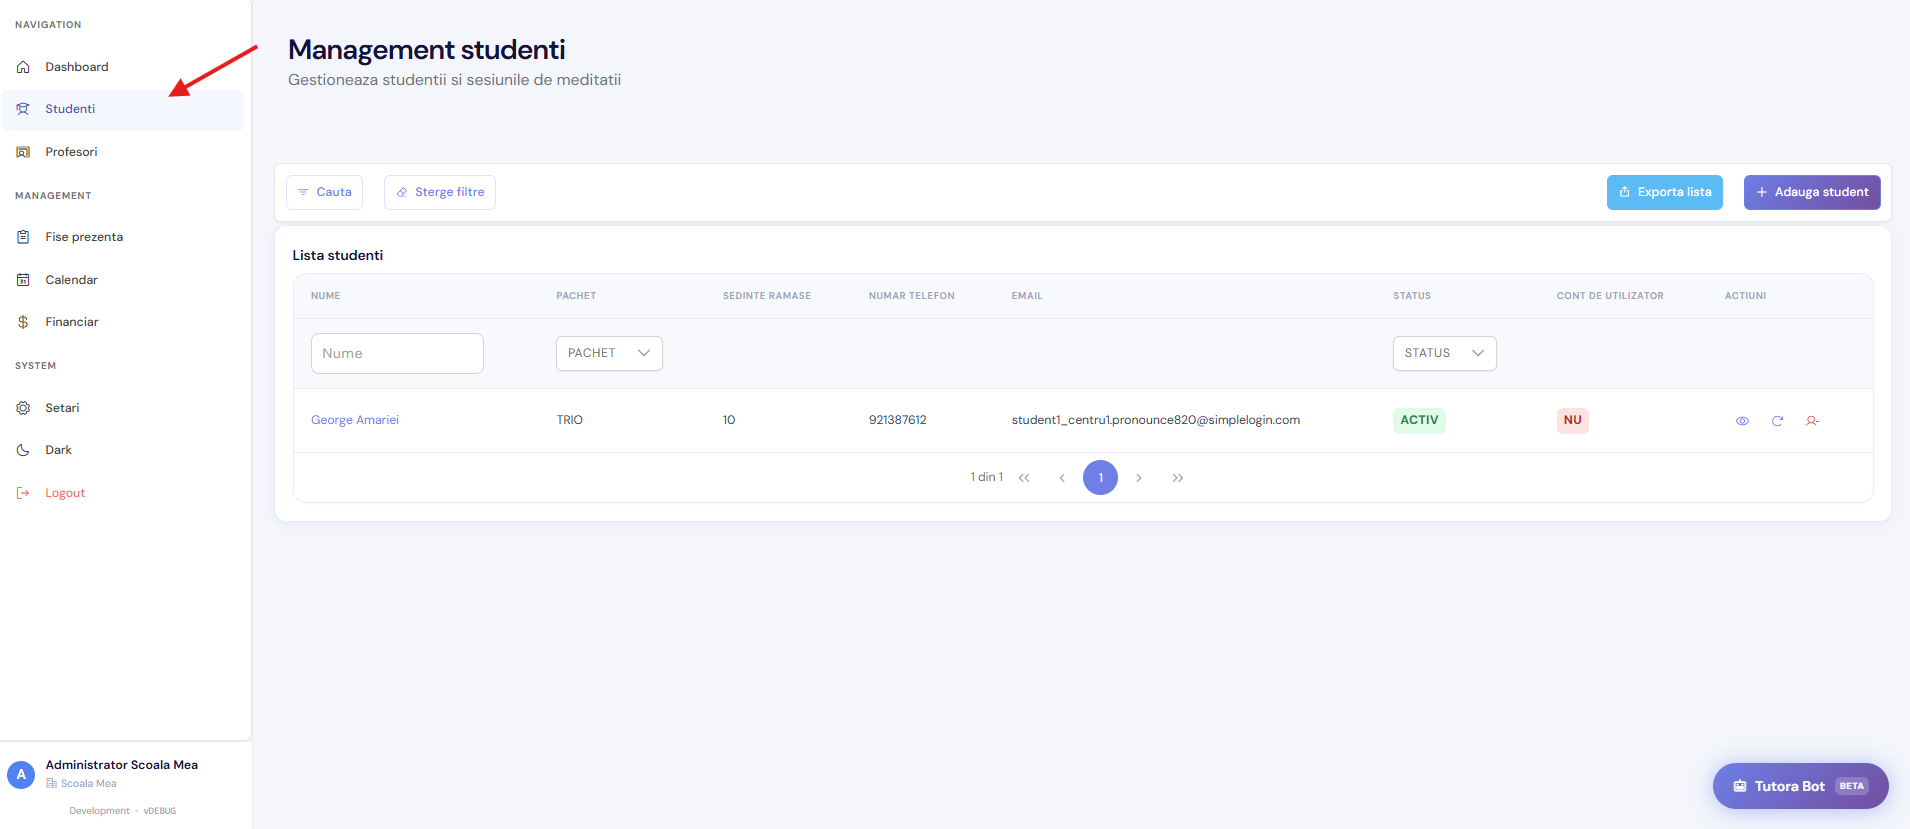Go to previous page of the list
The width and height of the screenshot is (1910, 829).
1062,478
